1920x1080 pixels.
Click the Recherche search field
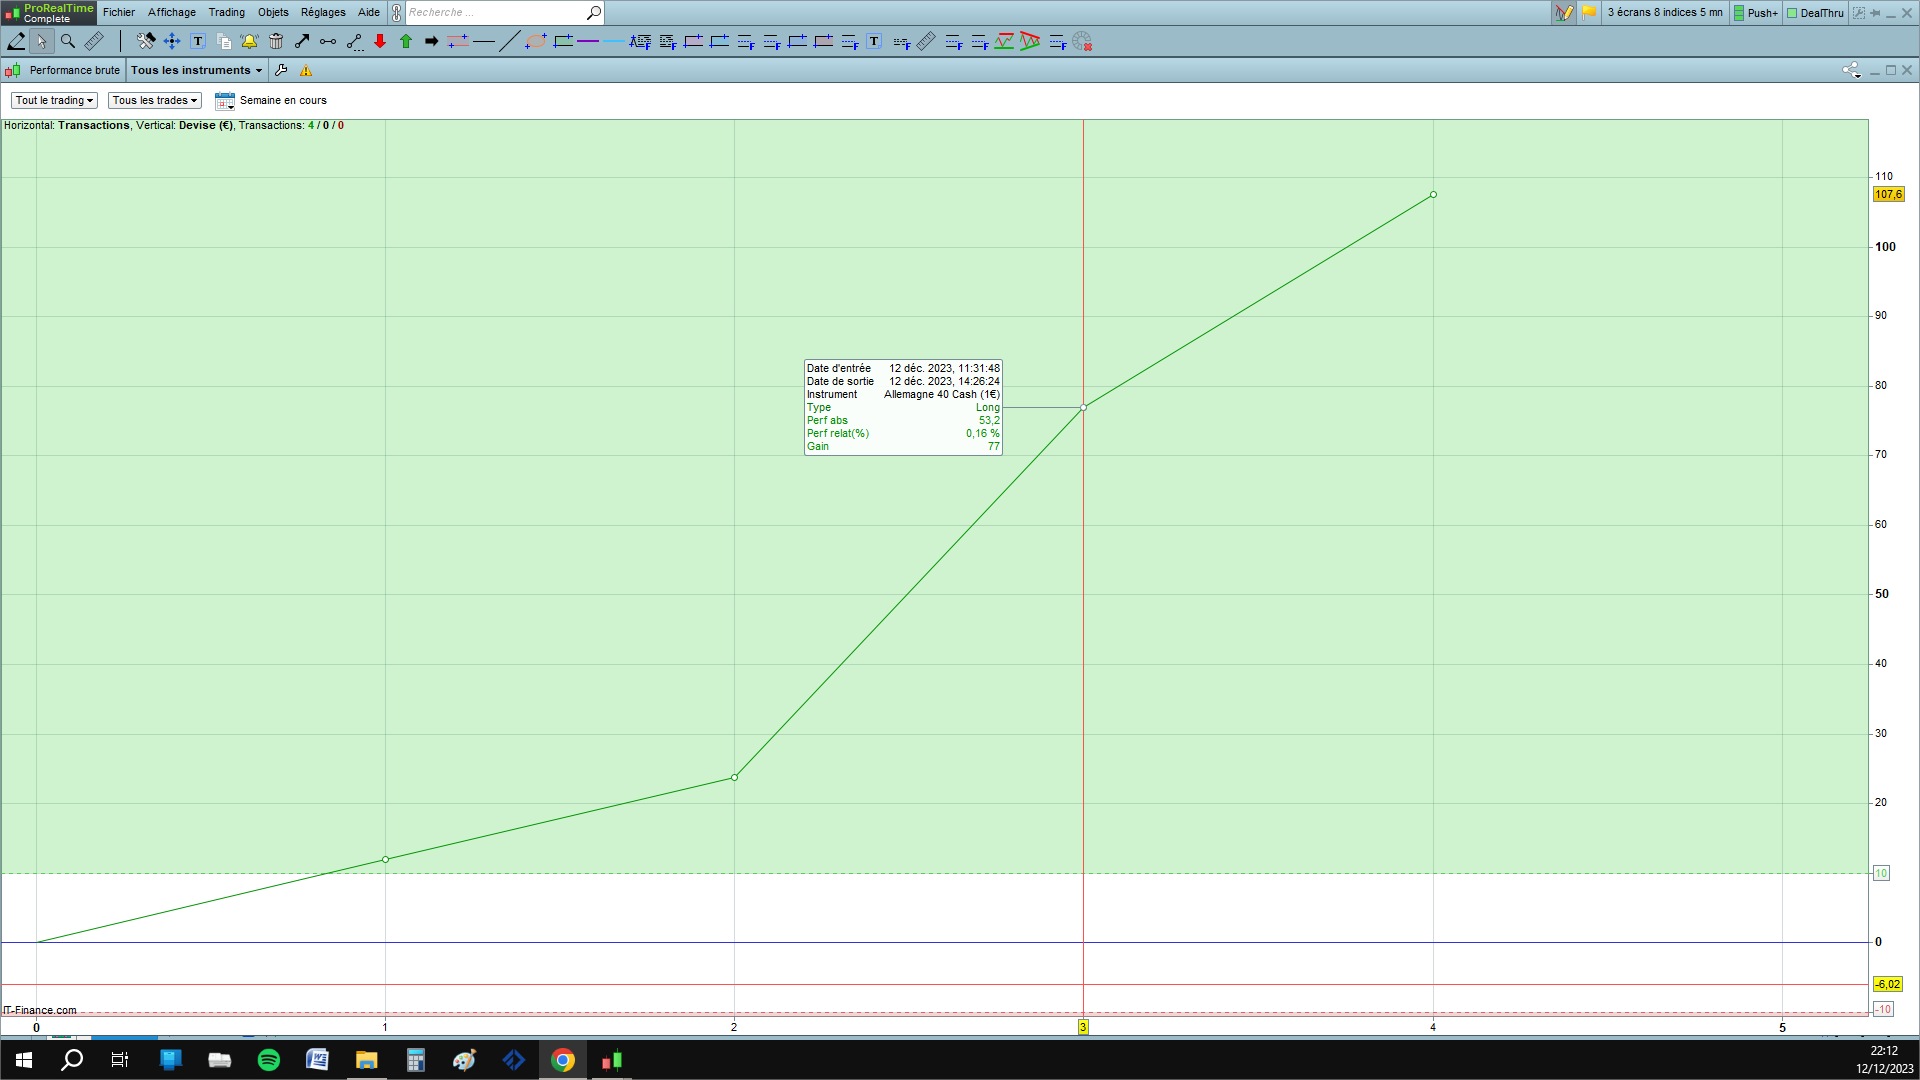[x=494, y=13]
